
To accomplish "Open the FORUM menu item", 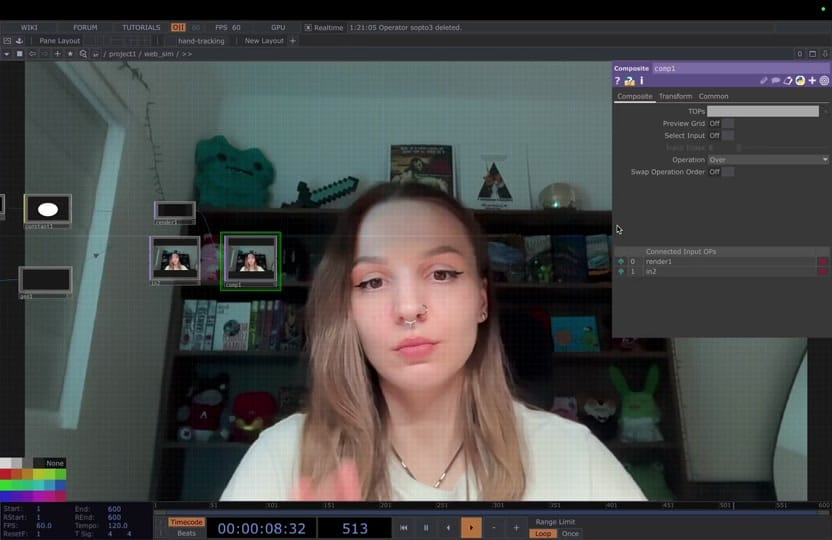I will pyautogui.click(x=85, y=28).
